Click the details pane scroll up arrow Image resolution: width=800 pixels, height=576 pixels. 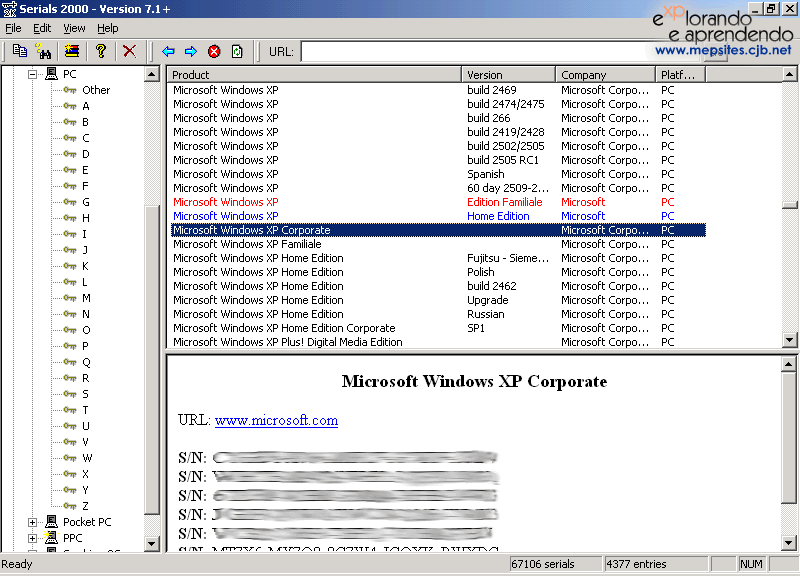tap(788, 364)
